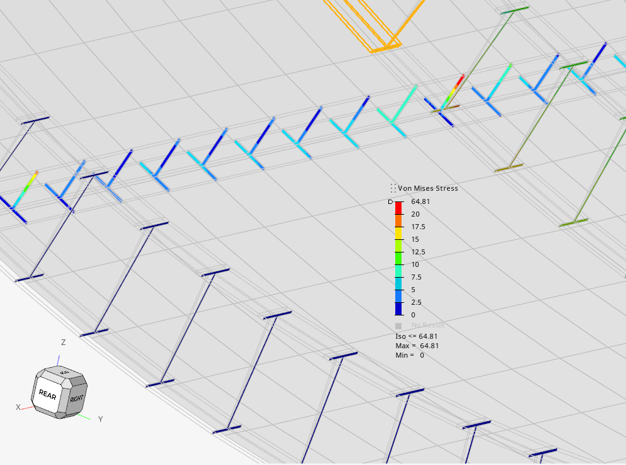
Task: Click the REAR face of the view cube
Action: 47,393
